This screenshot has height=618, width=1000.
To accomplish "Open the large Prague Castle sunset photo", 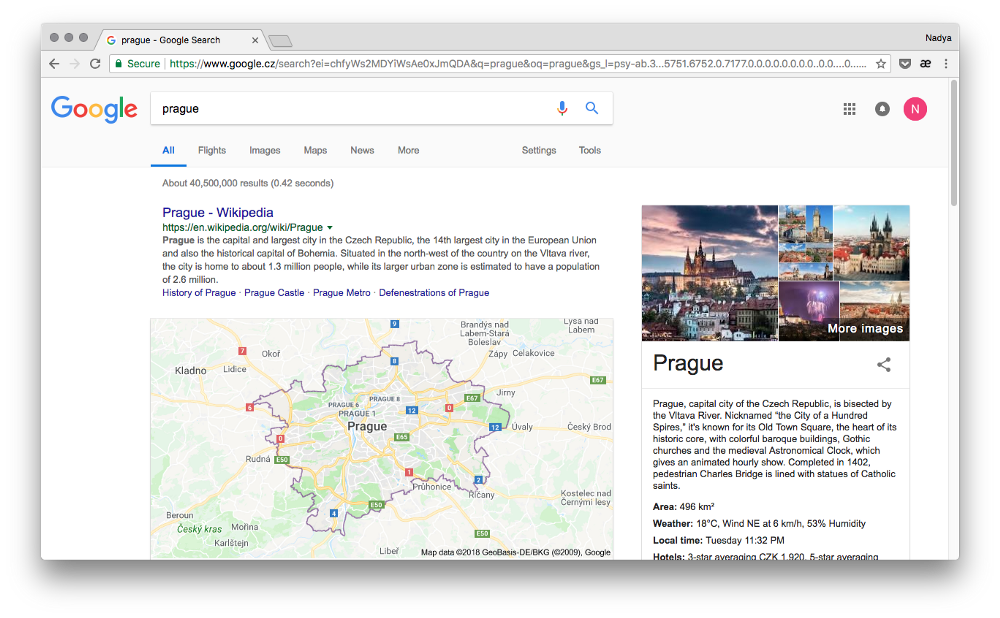I will [x=710, y=273].
